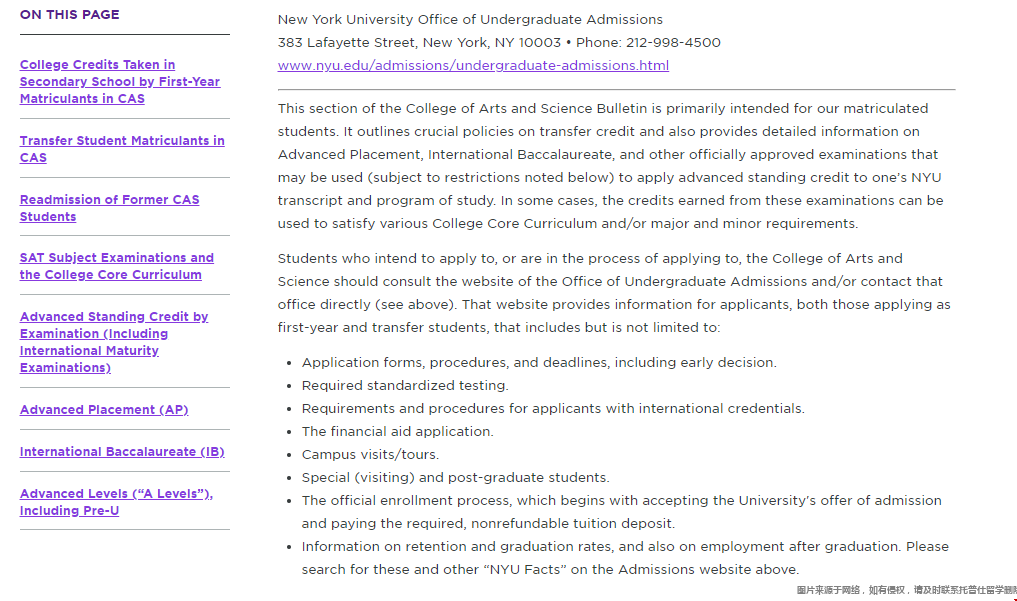1017x601 pixels.
Task: Click the phone number 212-998-4500
Action: [673, 43]
